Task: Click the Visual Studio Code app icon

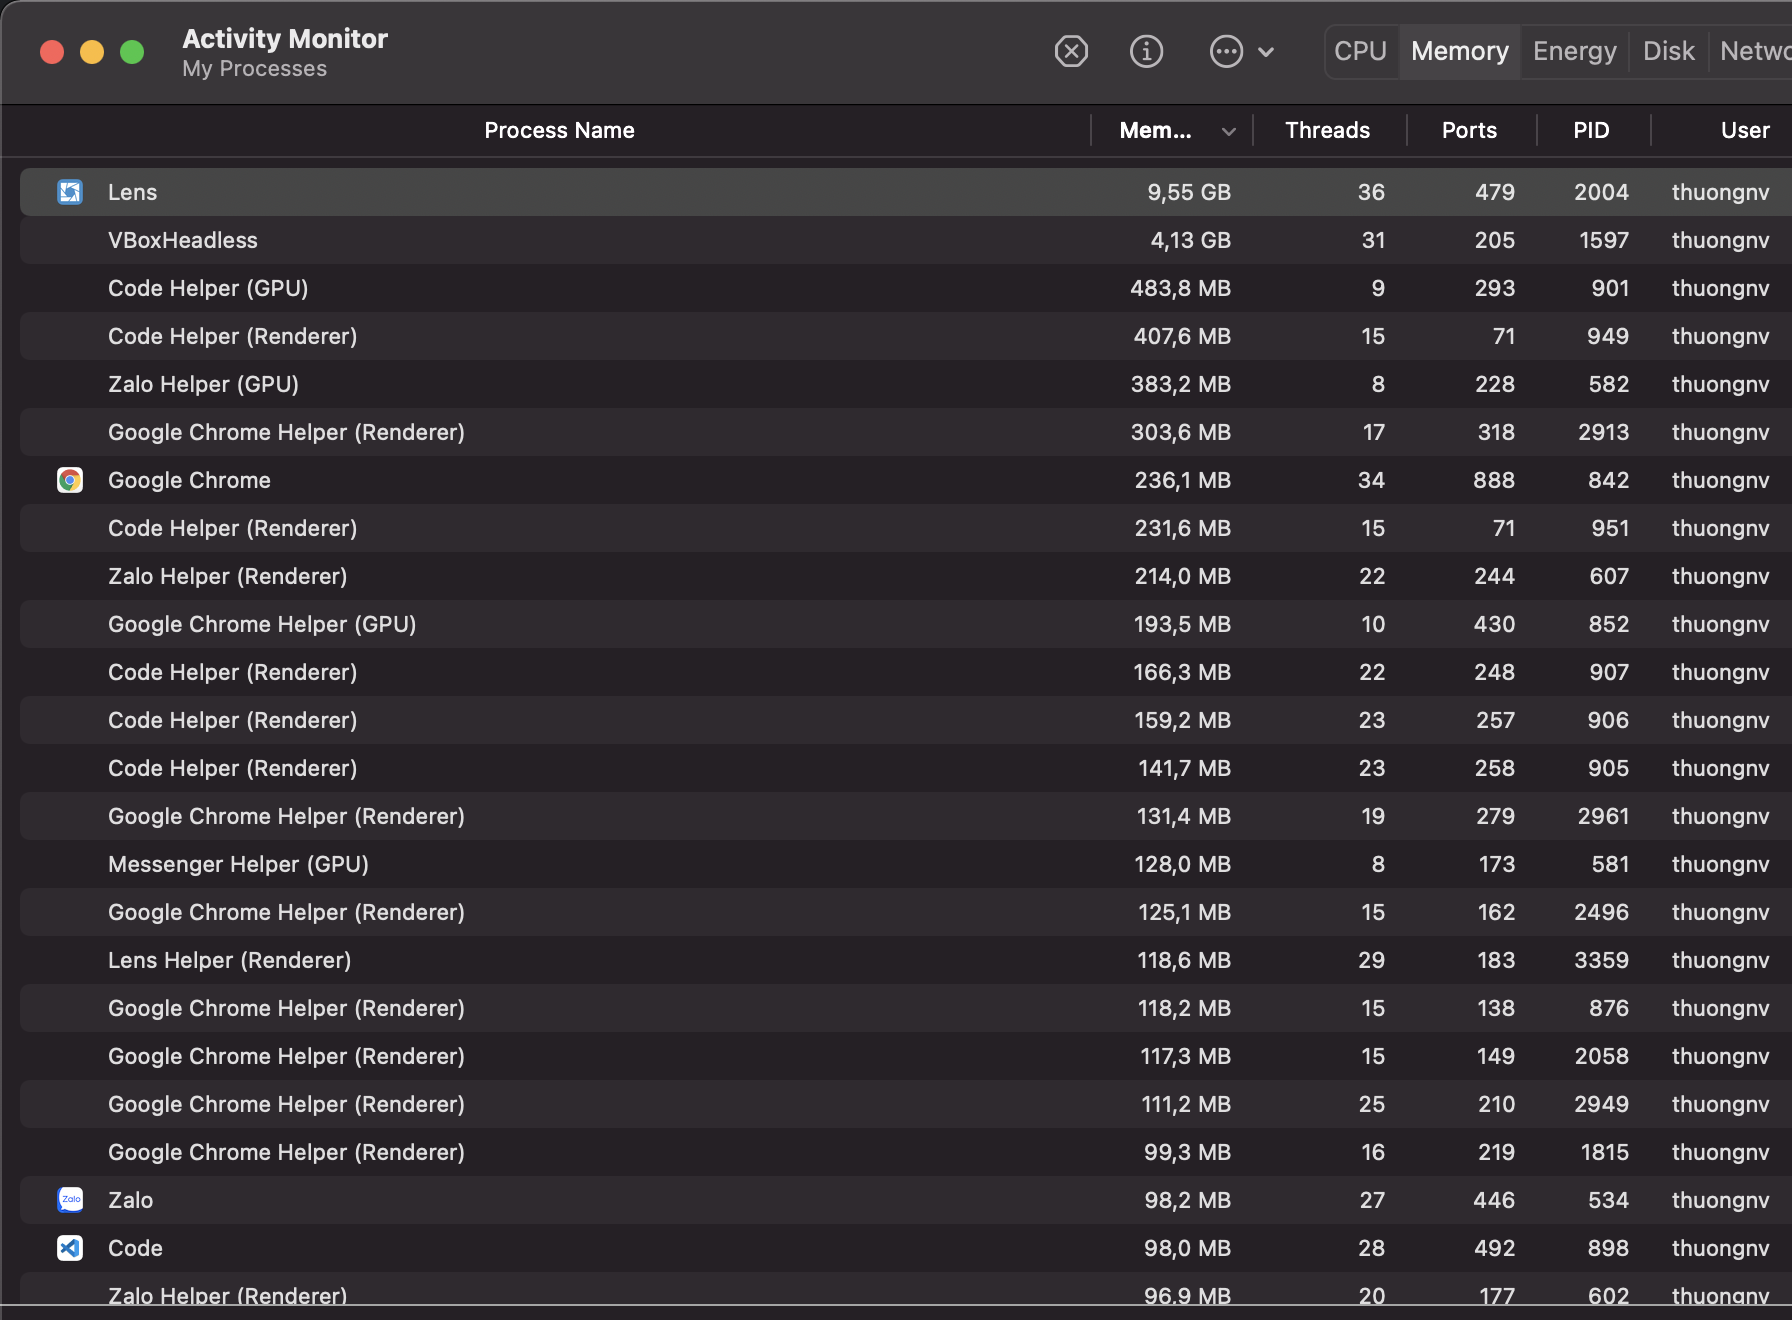Action: pos(70,1248)
